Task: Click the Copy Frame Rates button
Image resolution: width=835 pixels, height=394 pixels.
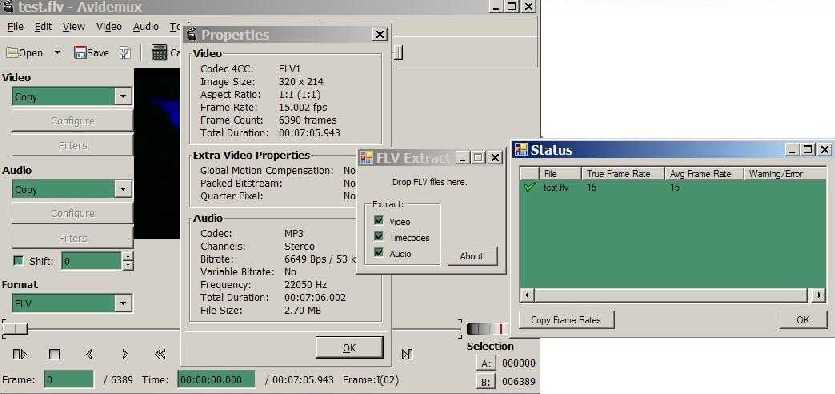Action: [566, 320]
